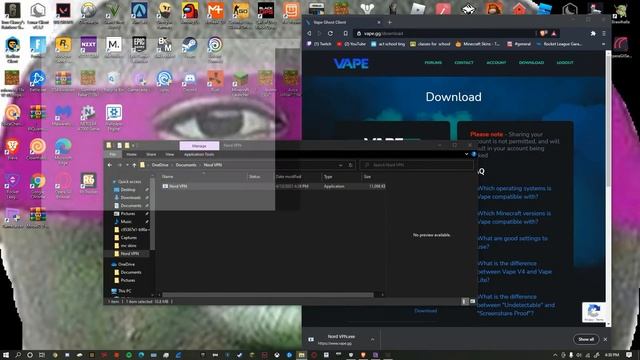The image size is (640, 360).
Task: Go up one folder in File Explorer
Action: pos(134,165)
